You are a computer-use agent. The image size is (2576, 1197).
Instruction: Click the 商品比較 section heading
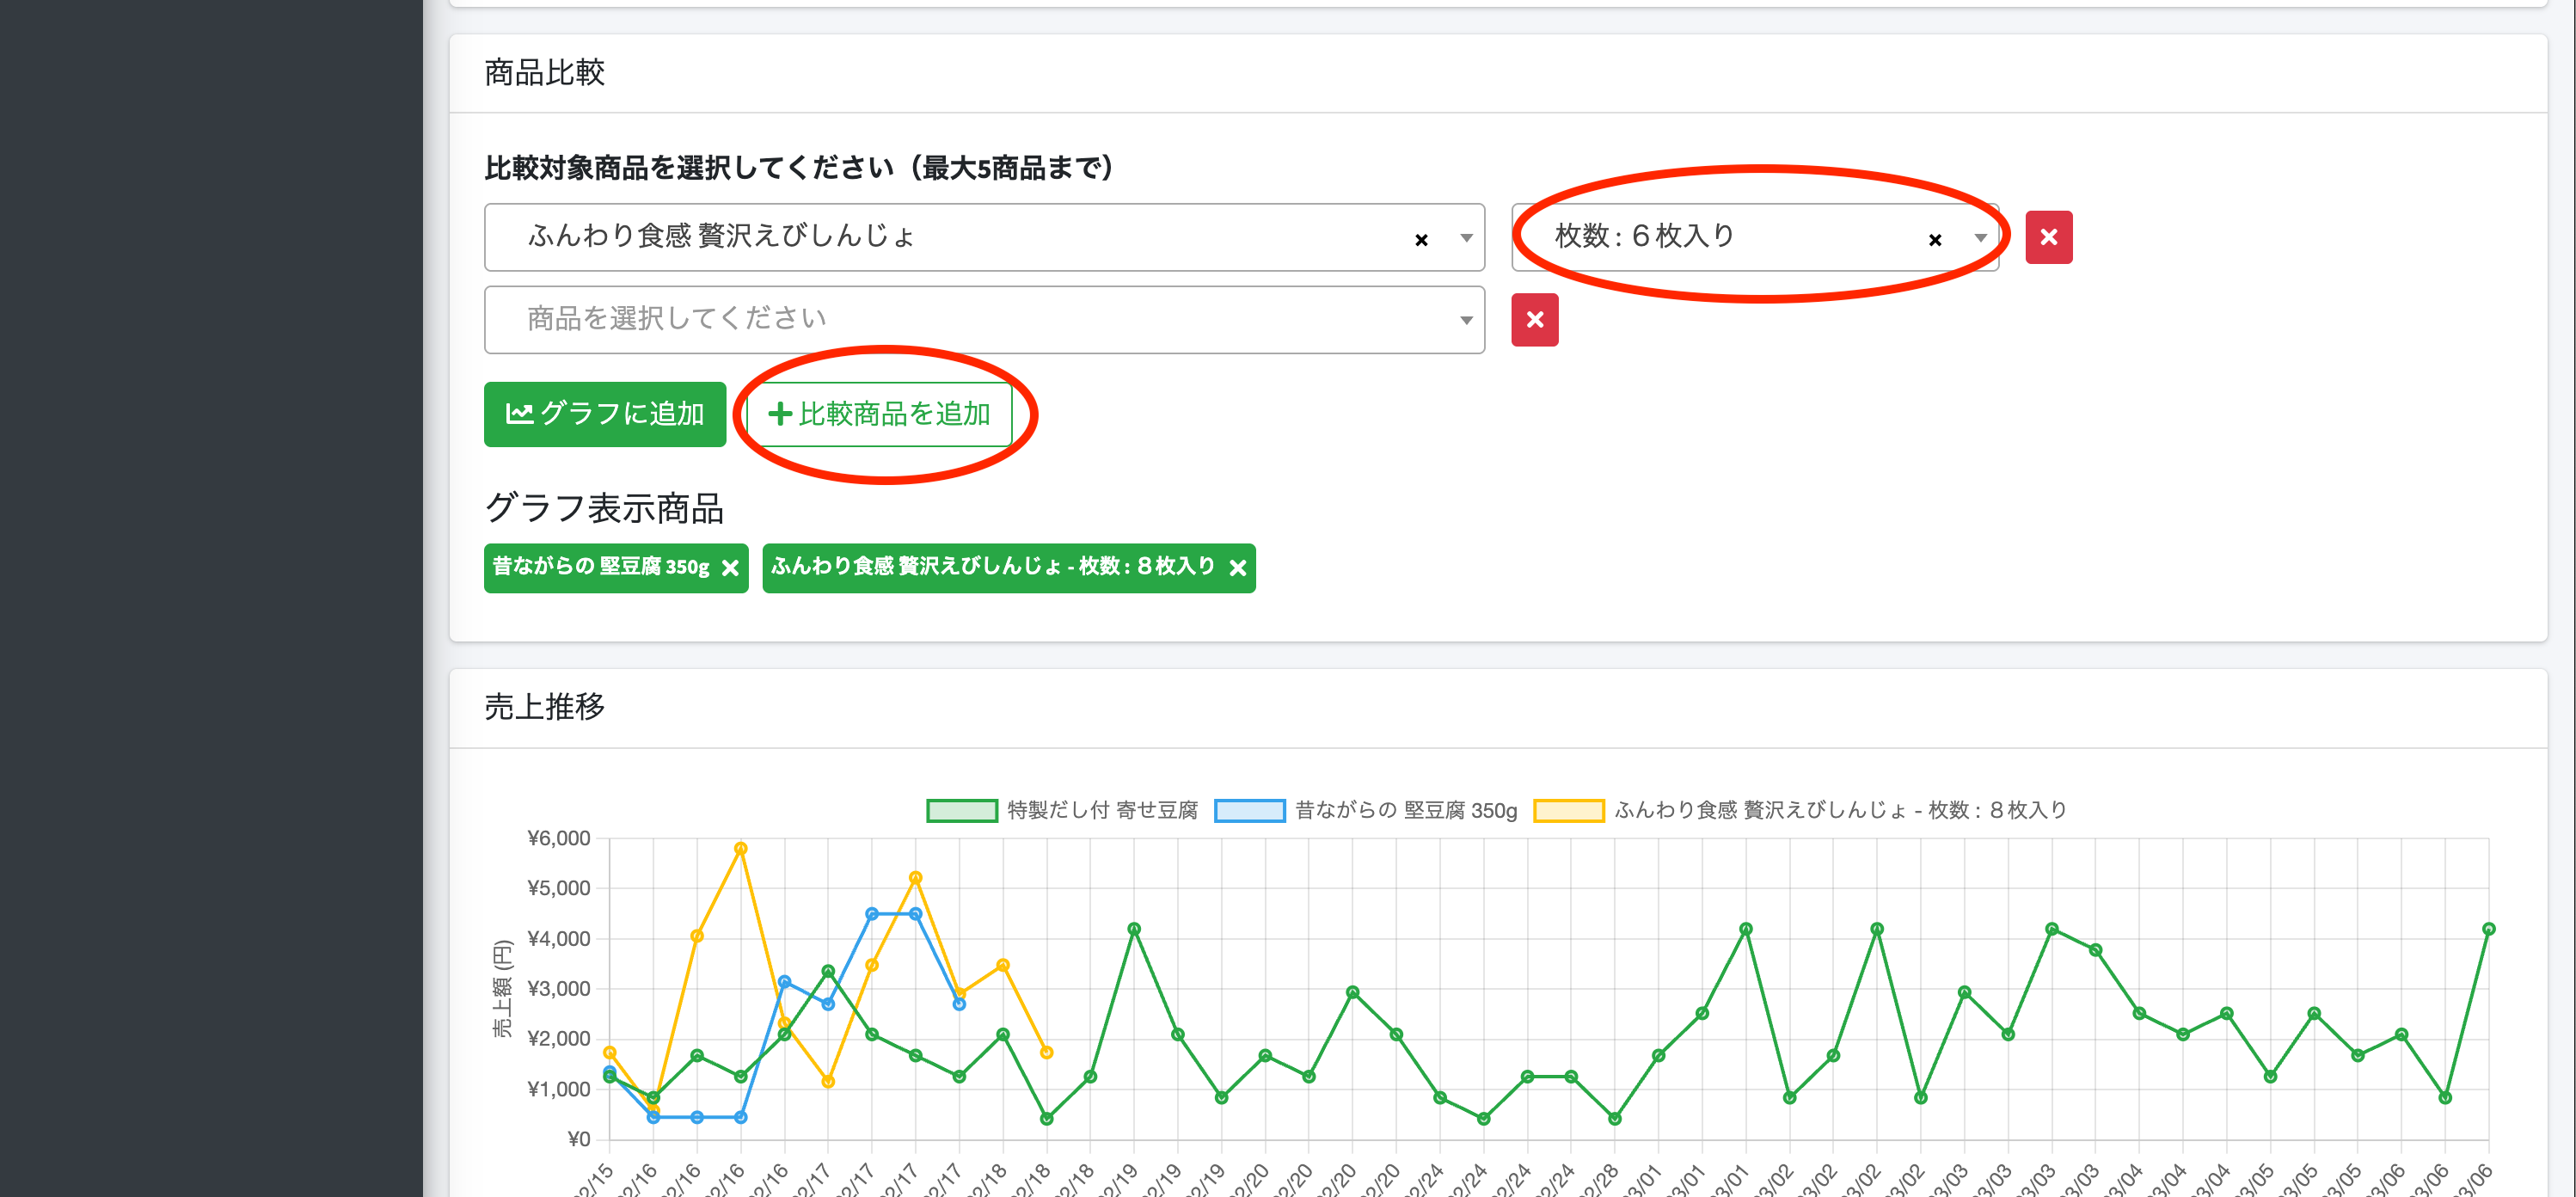coord(545,73)
